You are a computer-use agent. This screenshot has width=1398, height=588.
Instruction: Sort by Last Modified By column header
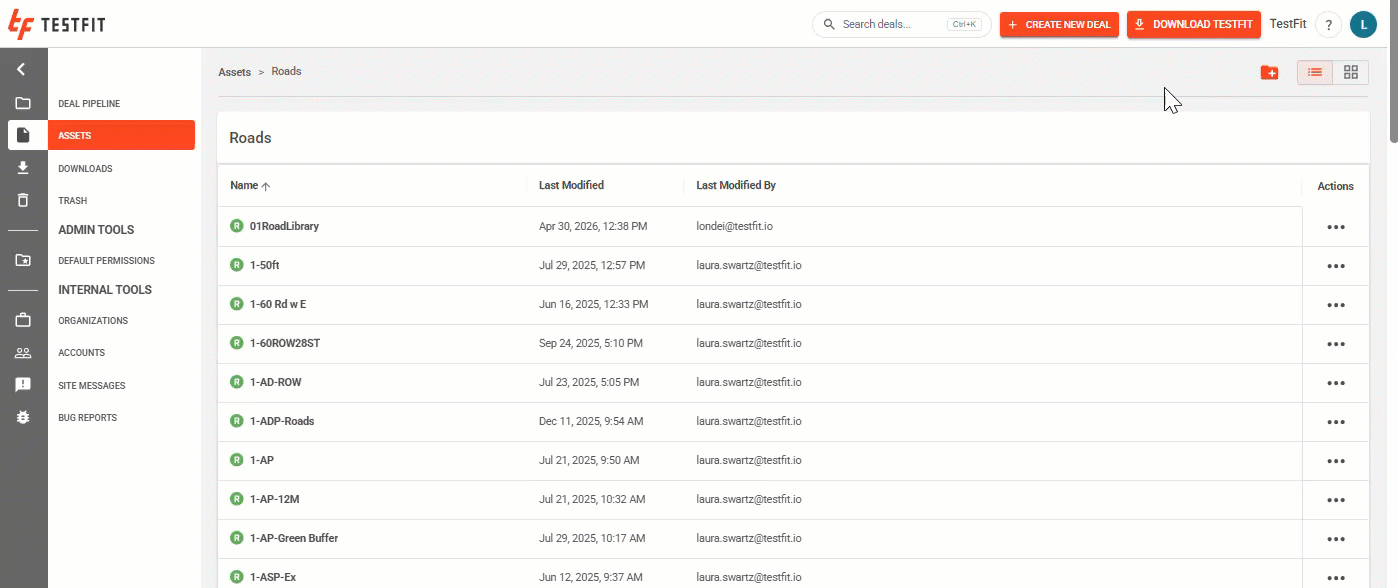(x=736, y=185)
